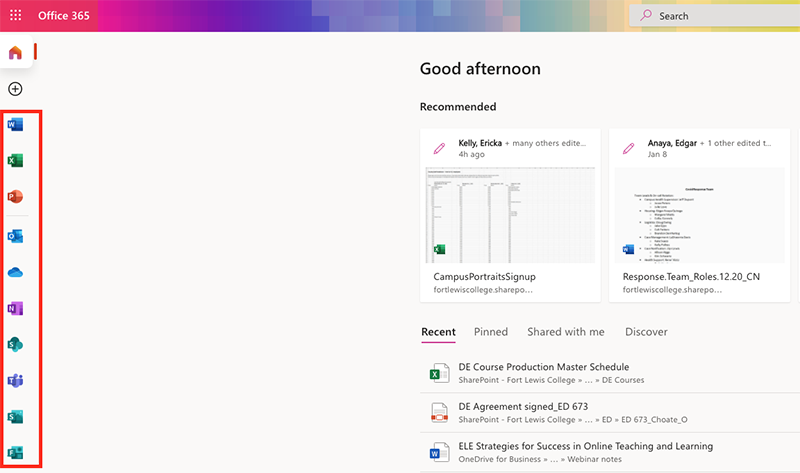Launch PowerPoint from the sidebar

[15, 197]
